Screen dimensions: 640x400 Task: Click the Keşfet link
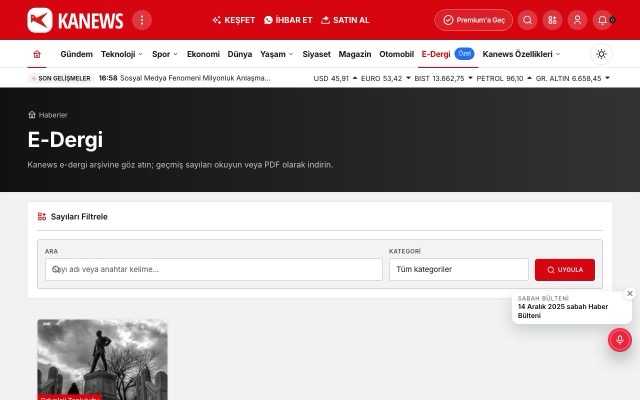pyautogui.click(x=234, y=20)
